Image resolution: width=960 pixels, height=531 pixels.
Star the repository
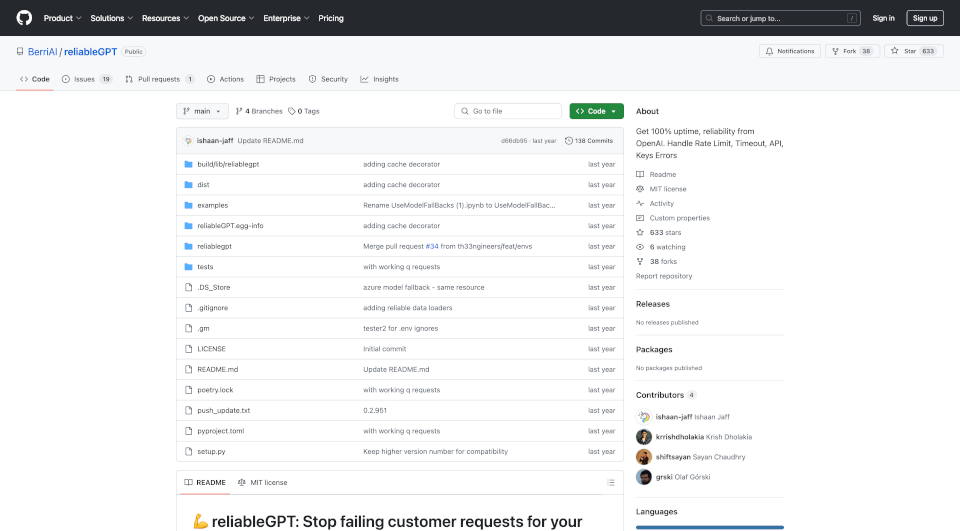click(913, 51)
